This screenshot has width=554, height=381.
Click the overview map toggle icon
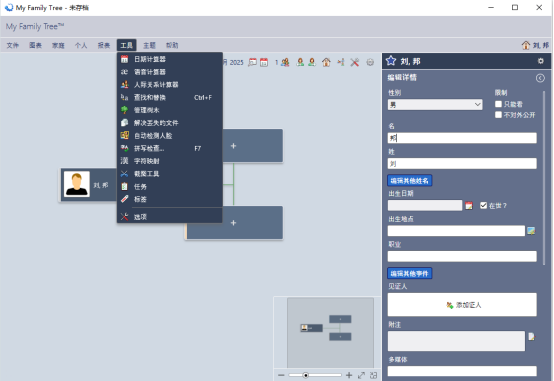point(373,375)
